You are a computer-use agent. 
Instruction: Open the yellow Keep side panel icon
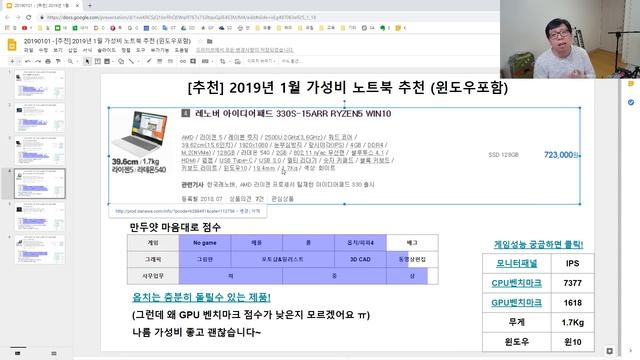tap(631, 84)
